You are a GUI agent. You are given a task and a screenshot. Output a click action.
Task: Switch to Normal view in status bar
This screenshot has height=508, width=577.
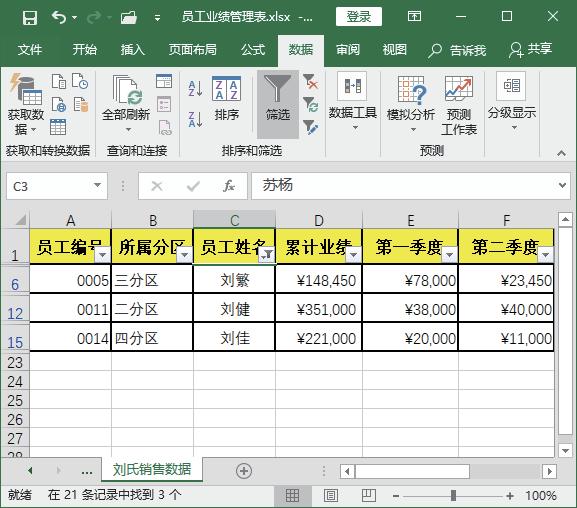(293, 495)
